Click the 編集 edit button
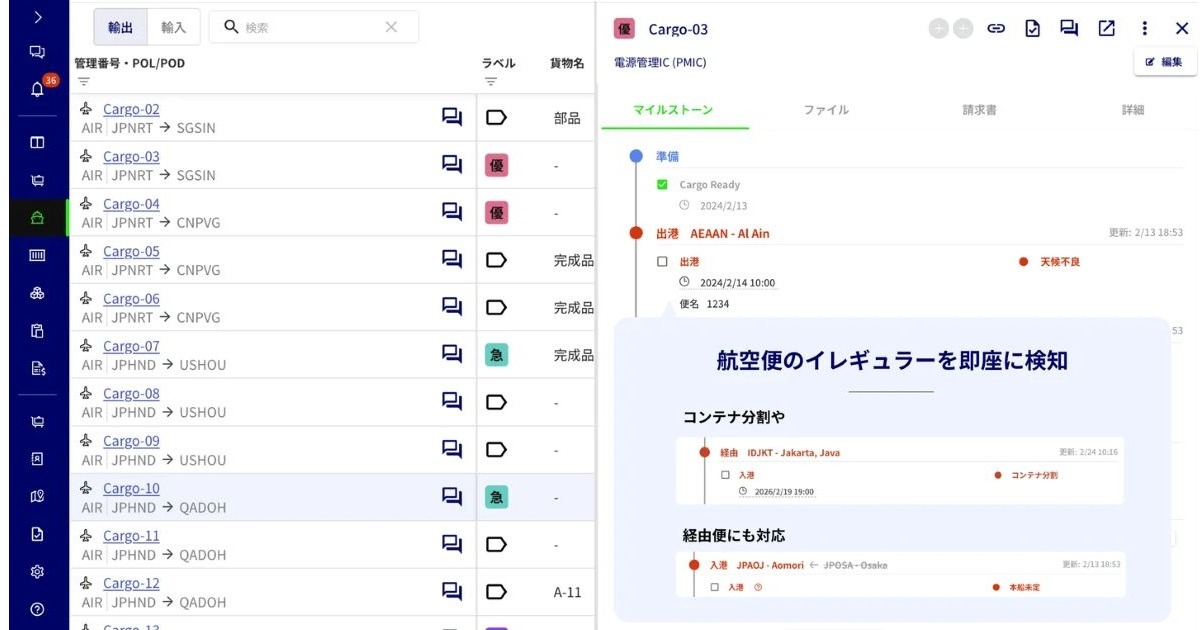The height and width of the screenshot is (630, 1200). (1164, 62)
